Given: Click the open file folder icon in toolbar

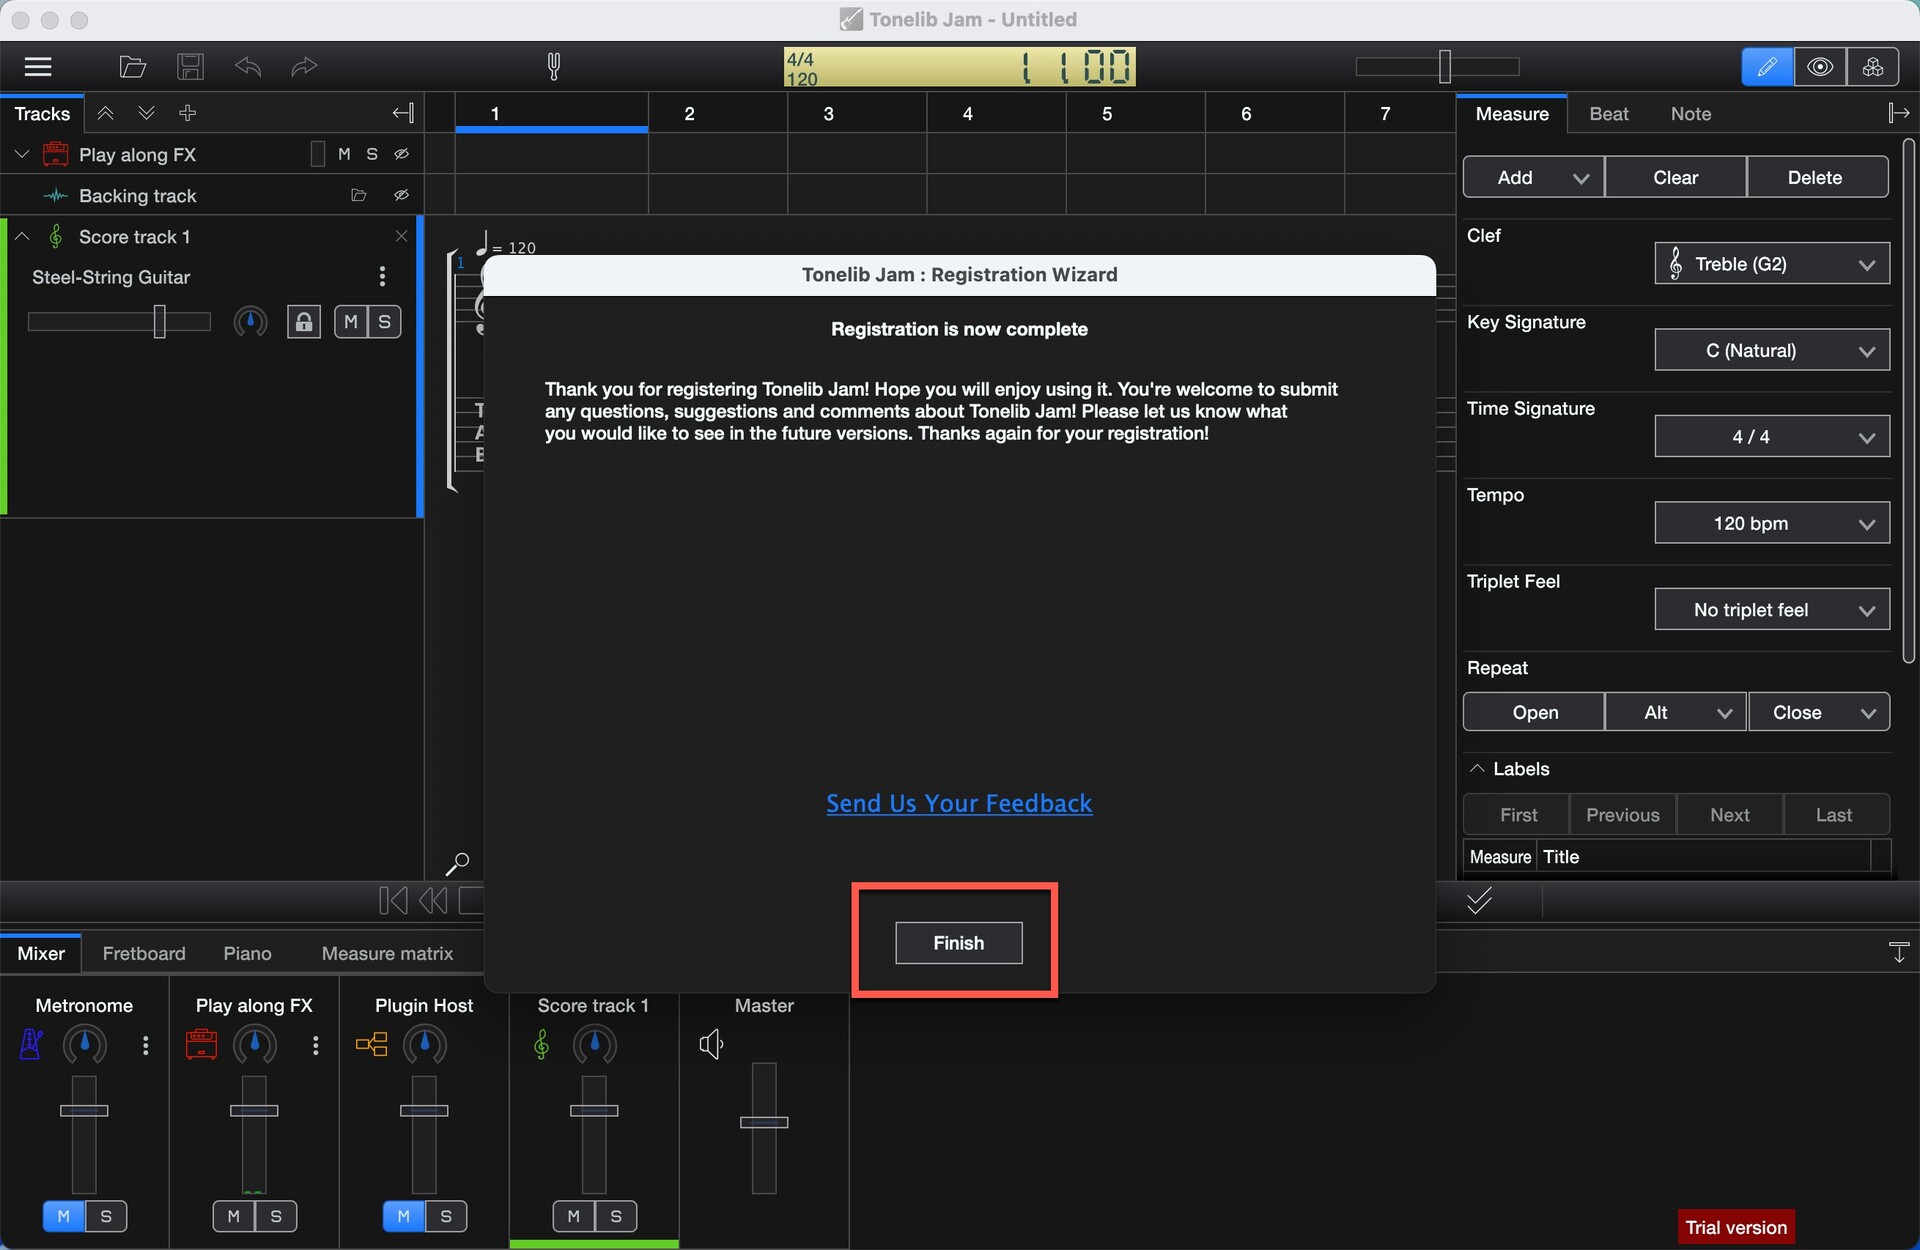Looking at the screenshot, I should click(x=132, y=67).
